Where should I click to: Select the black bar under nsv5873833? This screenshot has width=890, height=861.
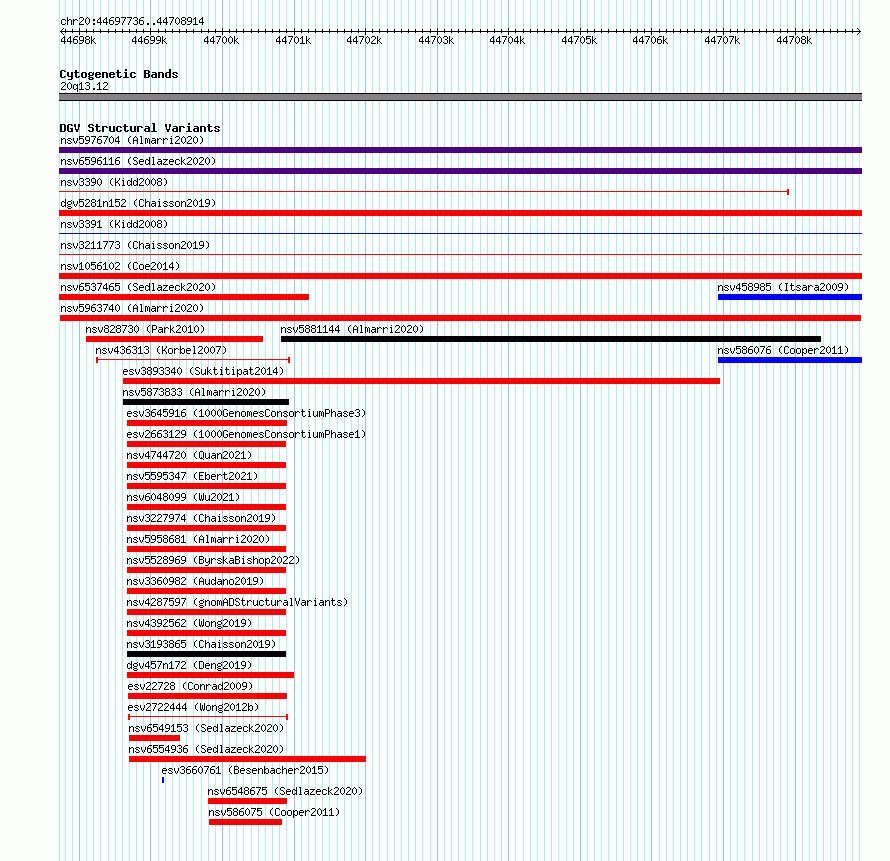[x=205, y=402]
